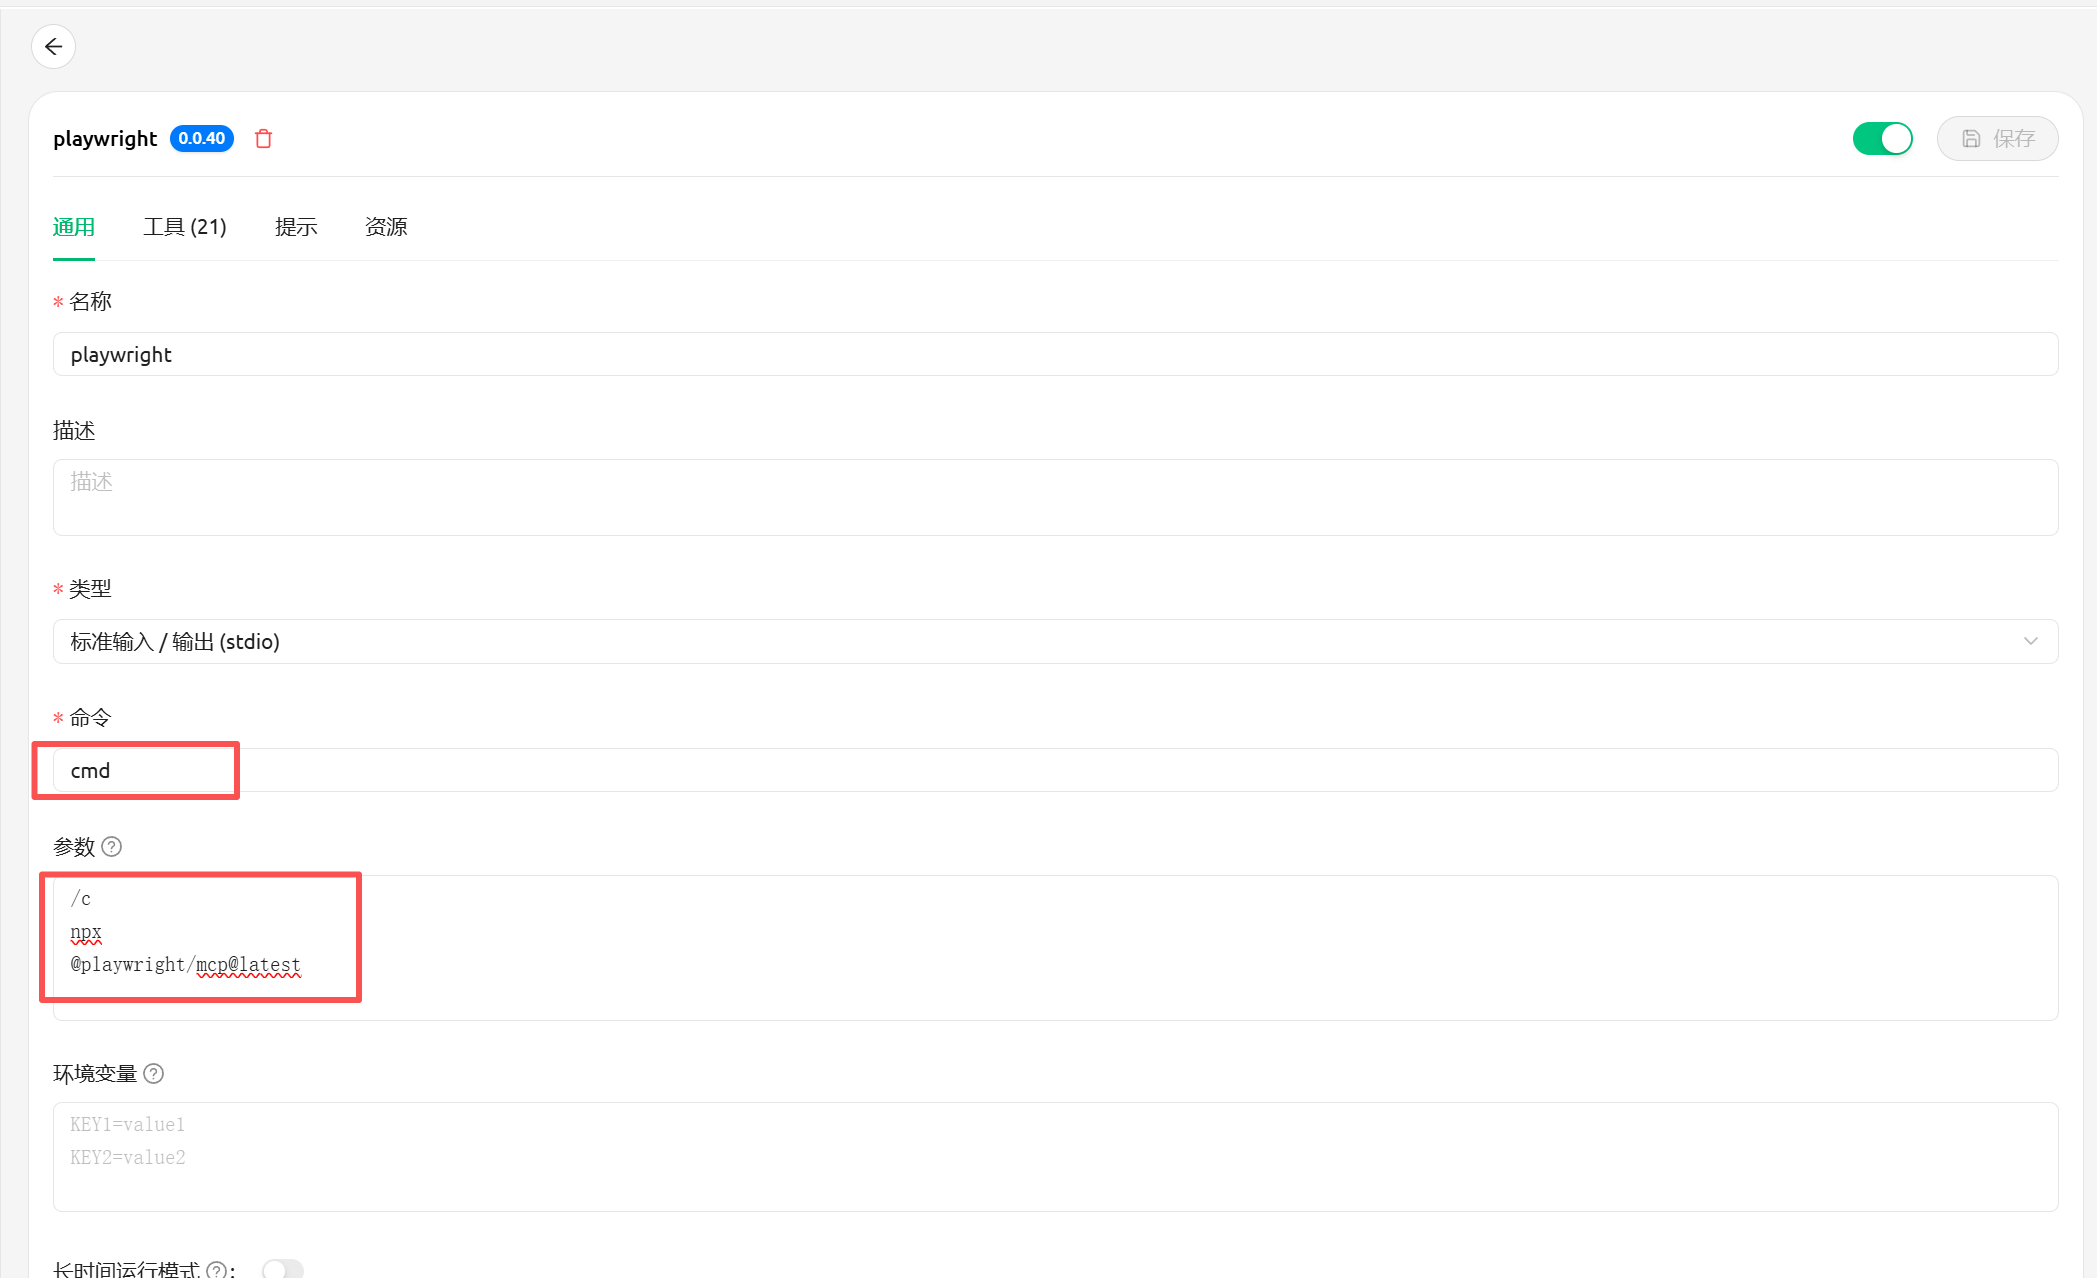Click the 保存 button

pos(1997,139)
